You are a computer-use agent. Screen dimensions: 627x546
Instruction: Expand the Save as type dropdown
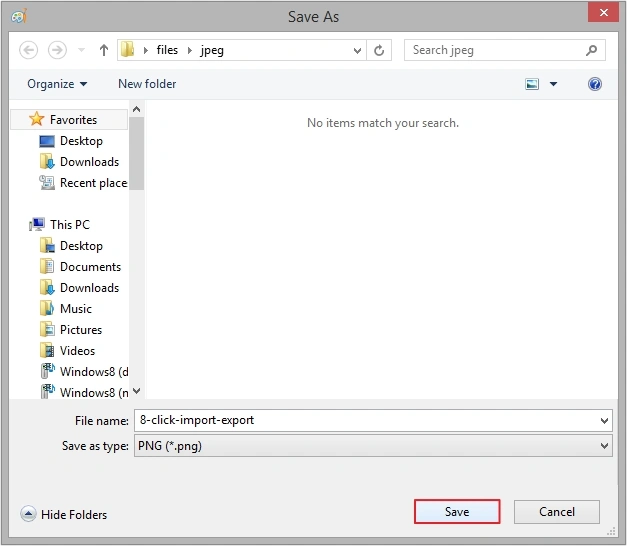point(604,446)
